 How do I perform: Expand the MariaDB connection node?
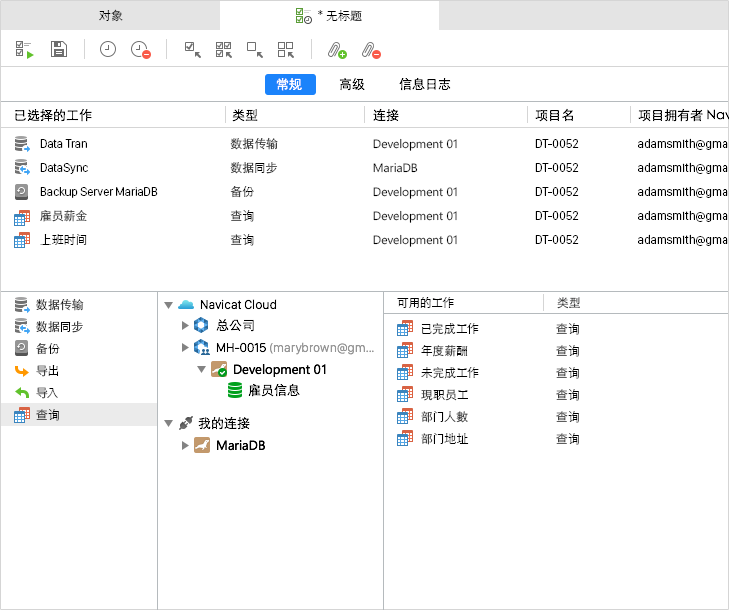tap(185, 445)
